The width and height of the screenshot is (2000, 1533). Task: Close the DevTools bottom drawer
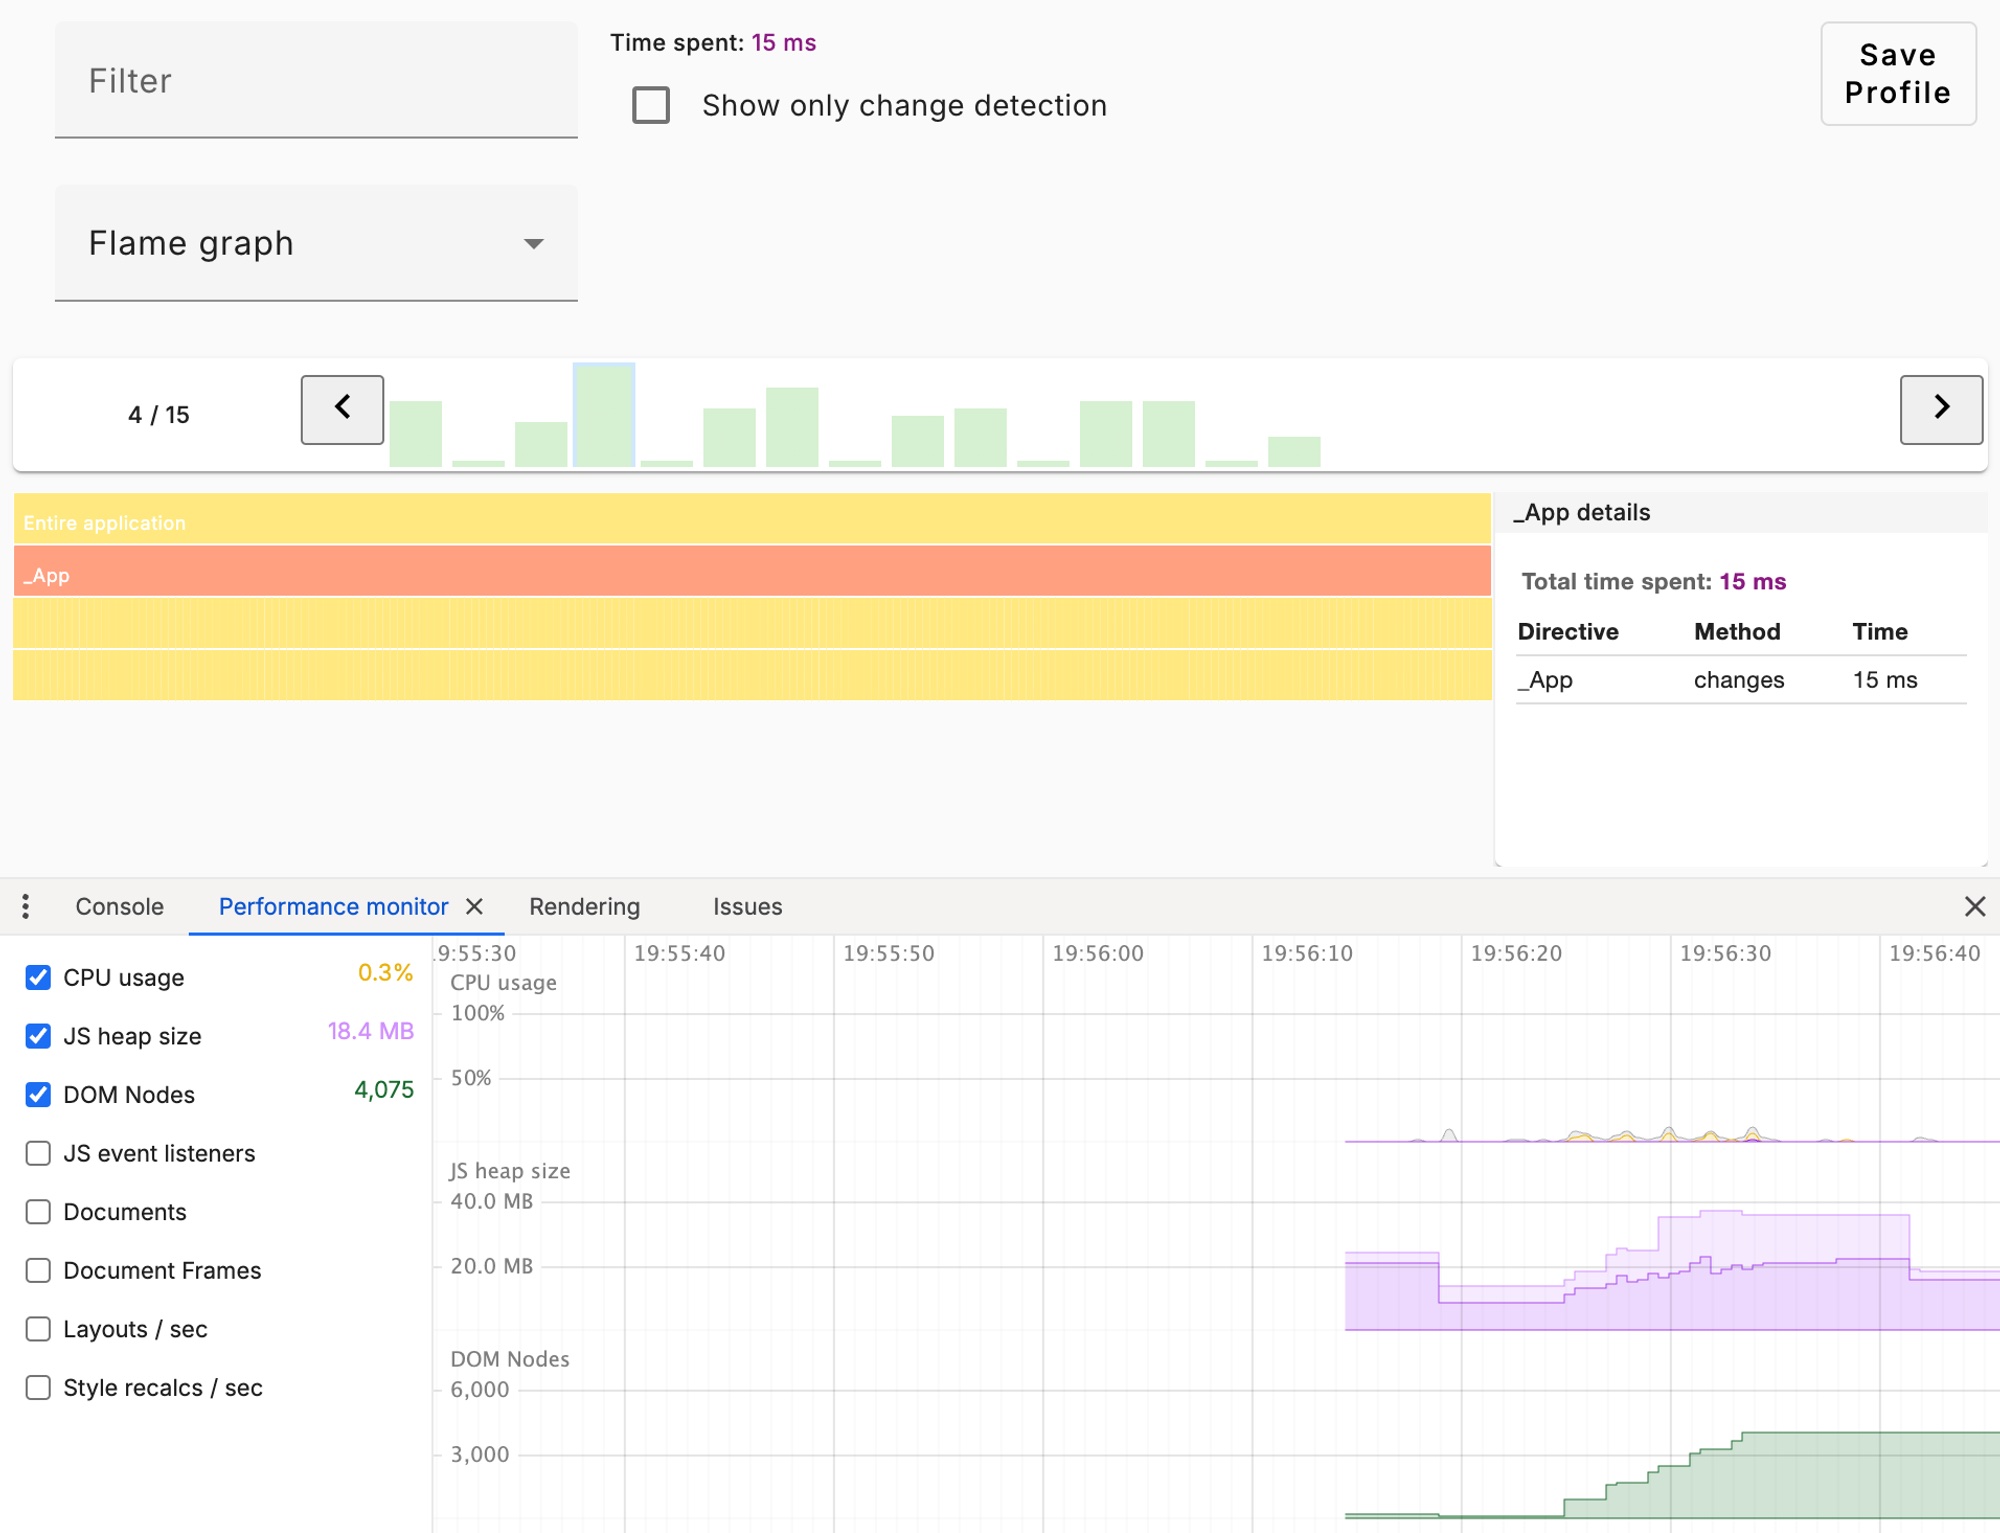(x=1975, y=906)
